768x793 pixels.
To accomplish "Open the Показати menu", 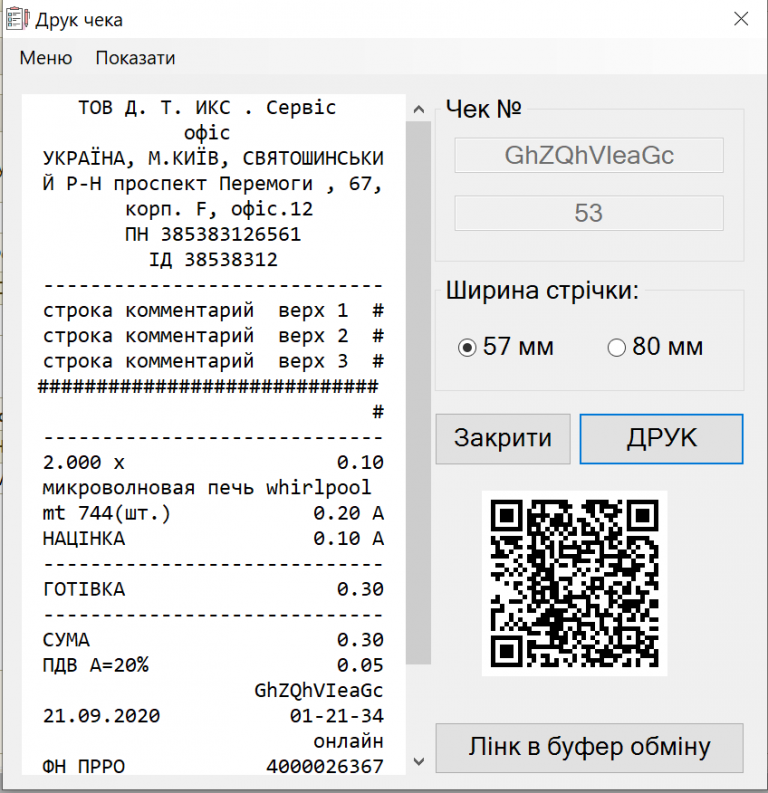I will pyautogui.click(x=135, y=58).
